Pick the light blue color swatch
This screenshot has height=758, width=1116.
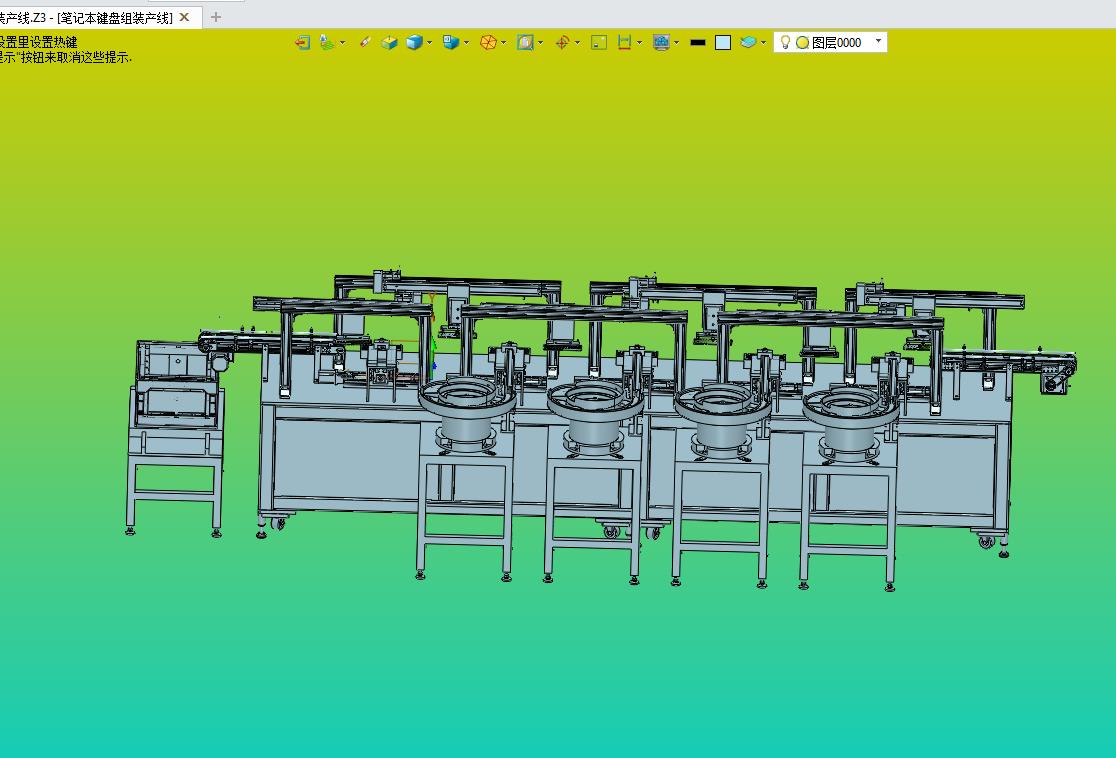(x=723, y=42)
